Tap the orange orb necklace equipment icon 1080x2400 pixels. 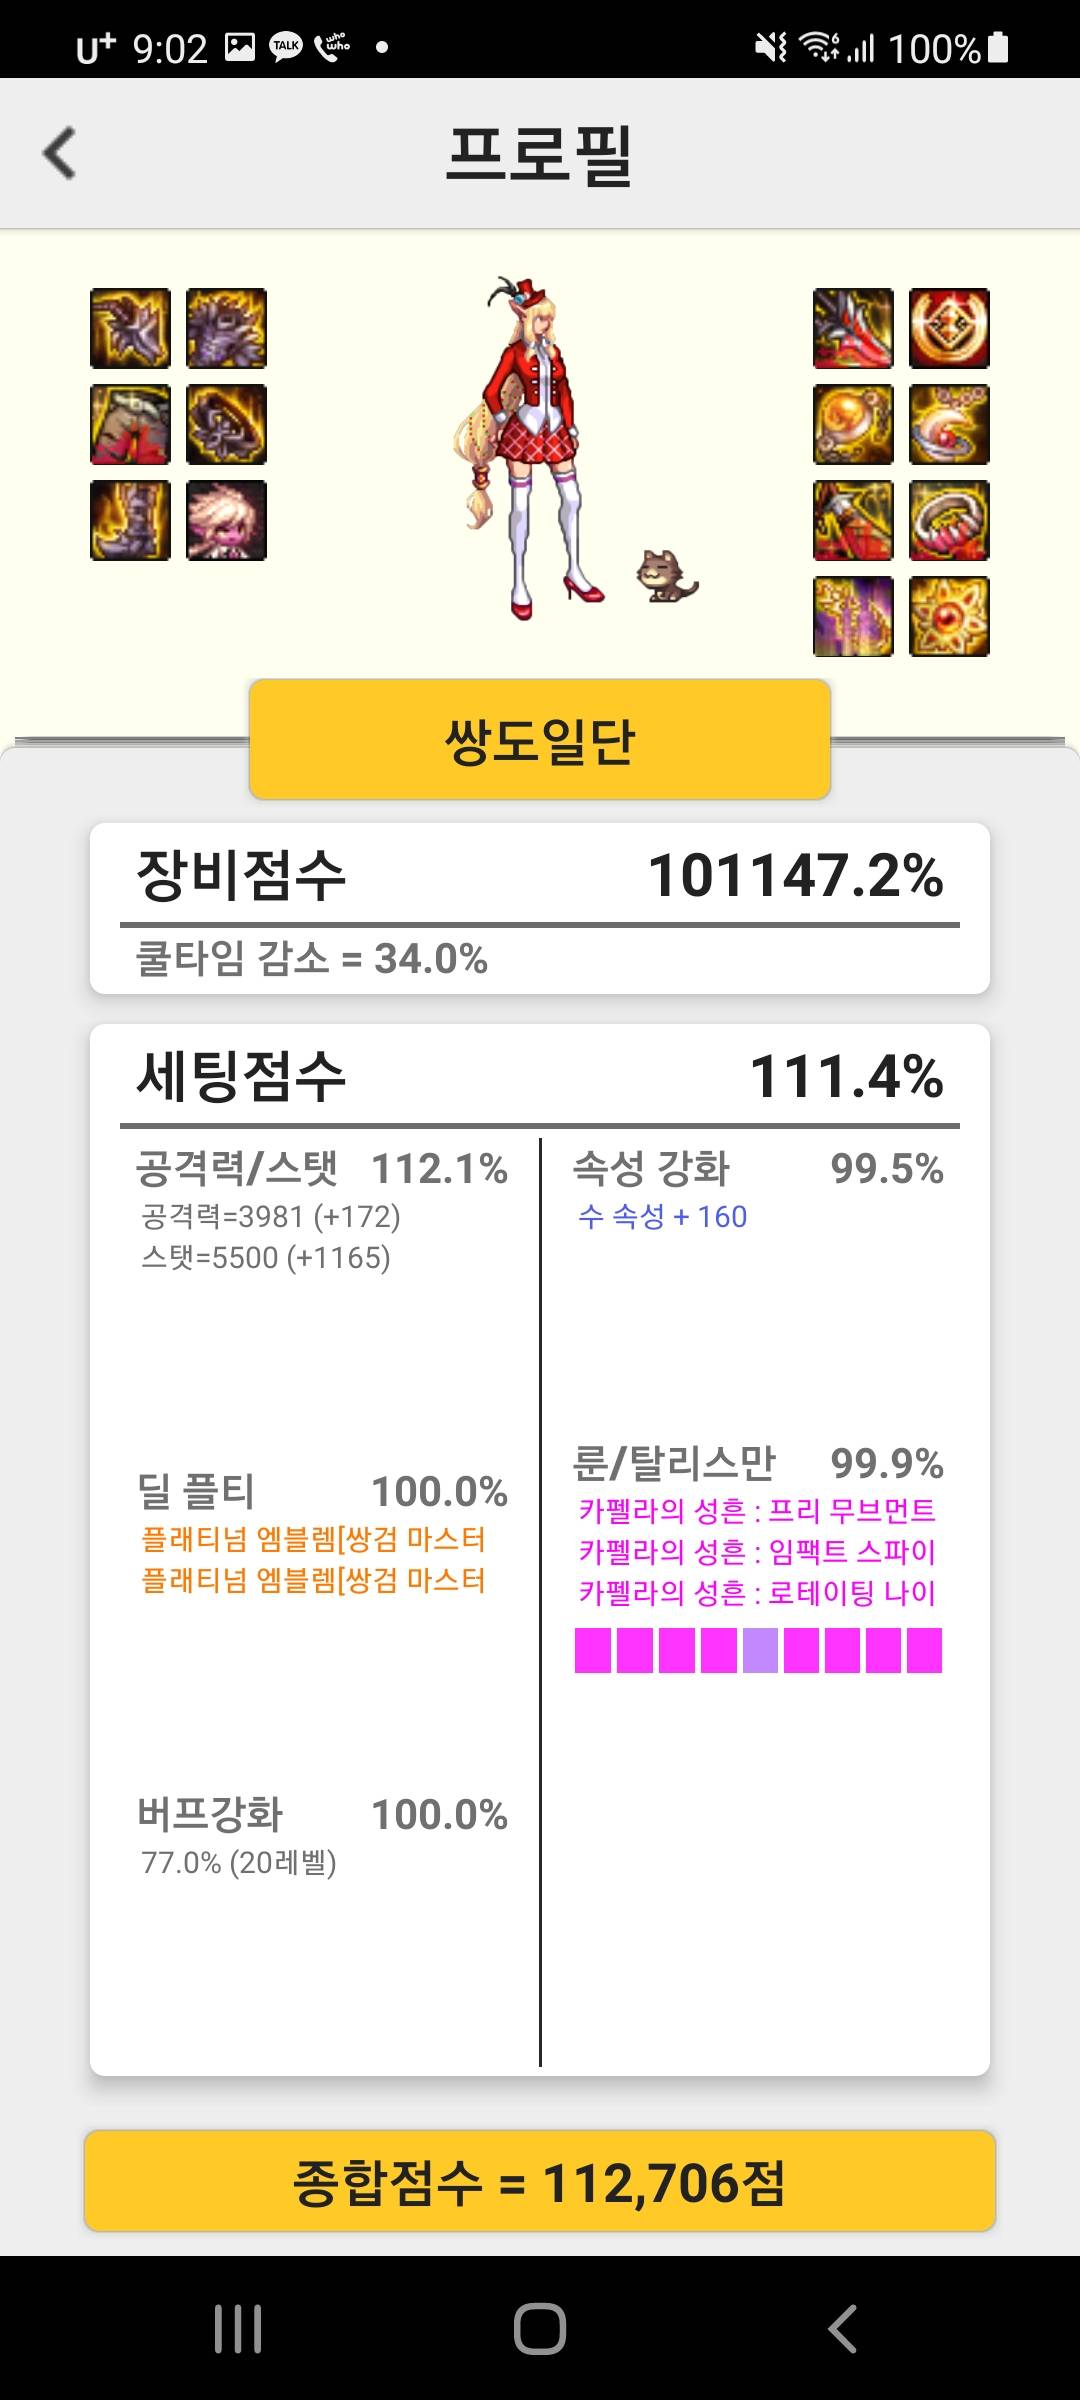point(853,424)
